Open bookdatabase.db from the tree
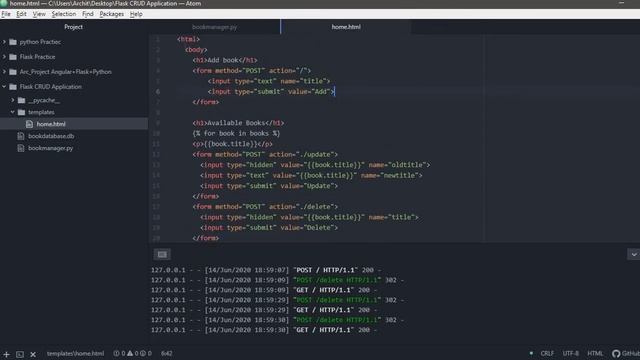 click(x=51, y=136)
